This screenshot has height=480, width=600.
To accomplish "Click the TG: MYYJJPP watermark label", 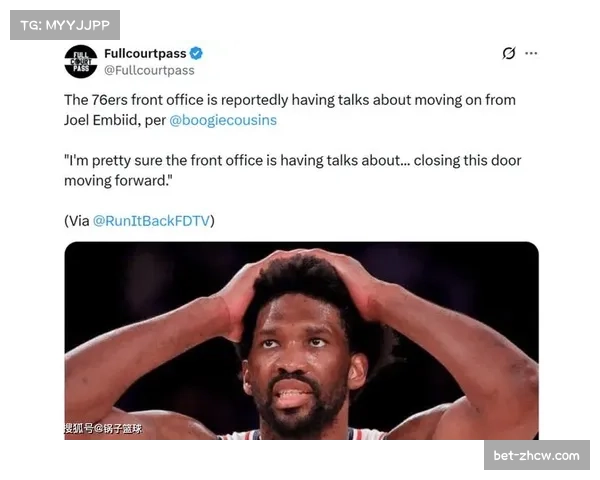I will 65,25.
